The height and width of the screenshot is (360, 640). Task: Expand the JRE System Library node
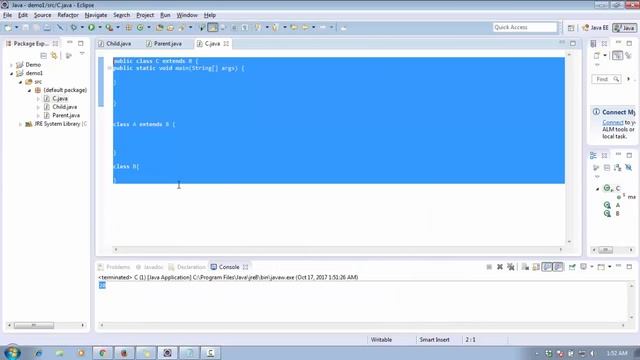(x=20, y=124)
